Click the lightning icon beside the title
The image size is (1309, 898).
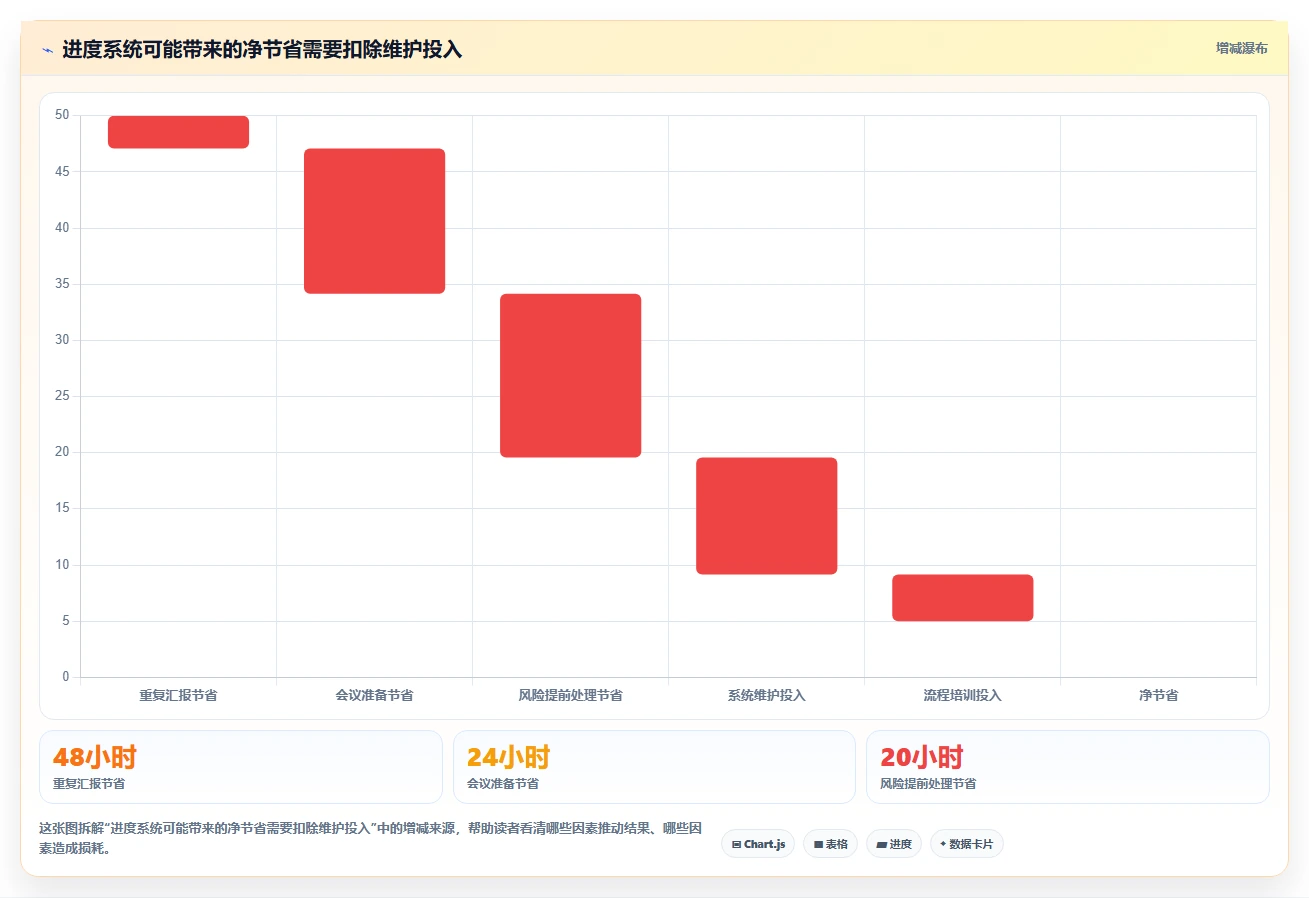click(47, 50)
